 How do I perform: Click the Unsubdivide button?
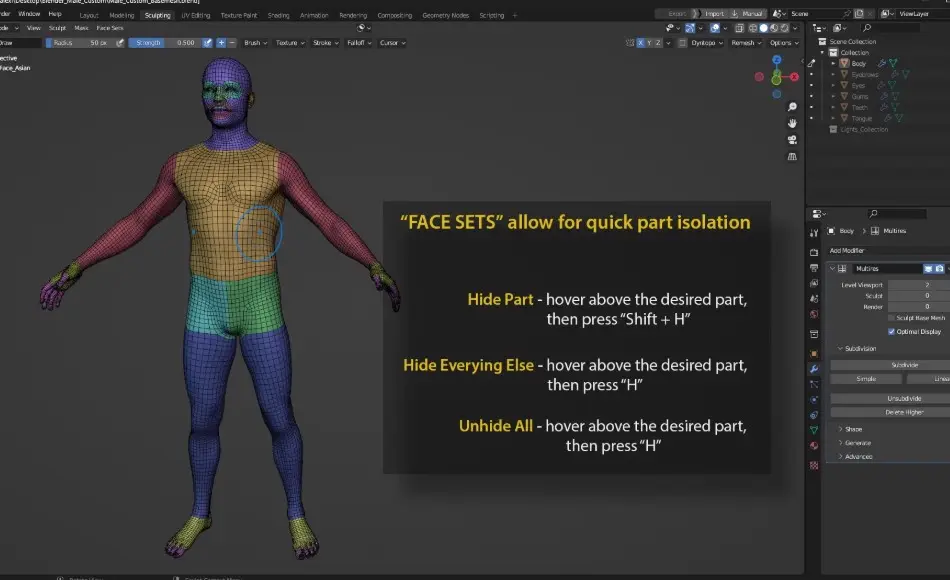pyautogui.click(x=904, y=399)
